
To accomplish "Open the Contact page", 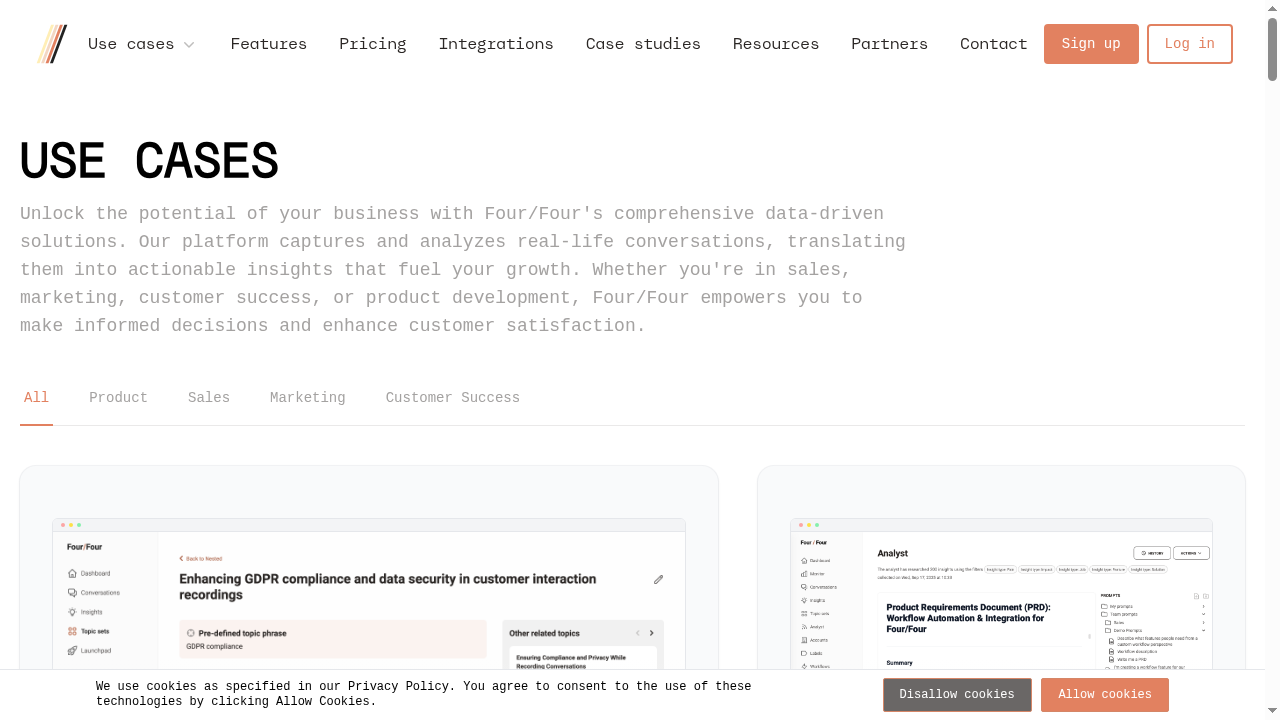I will (994, 44).
